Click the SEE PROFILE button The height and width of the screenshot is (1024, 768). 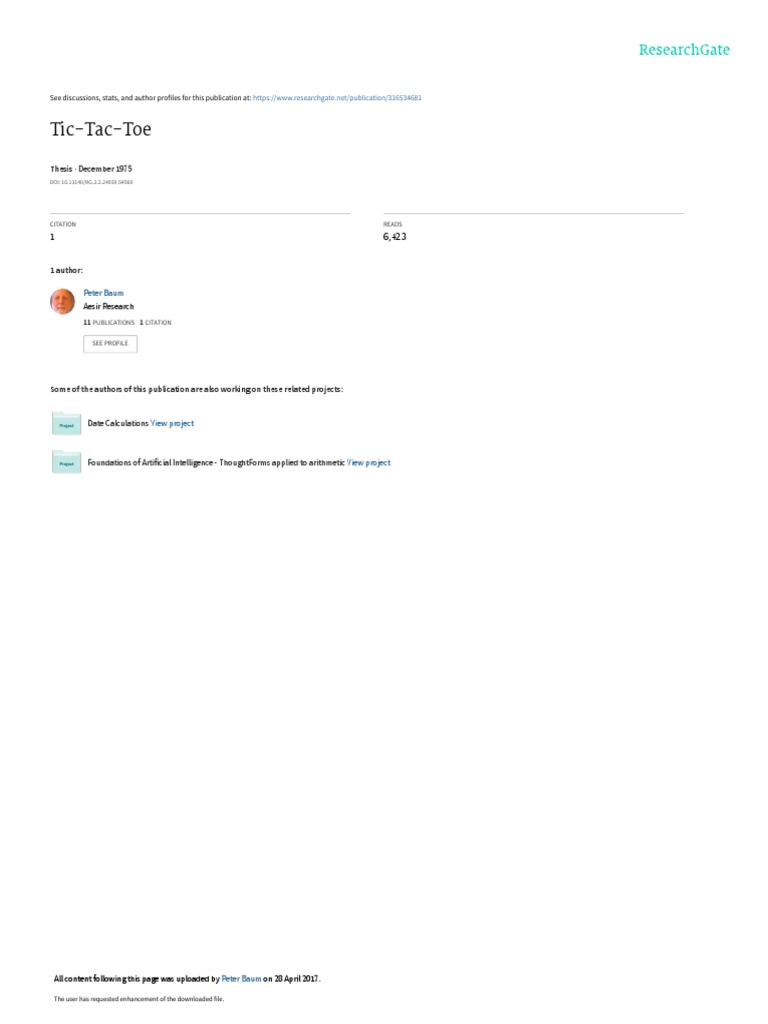click(110, 344)
